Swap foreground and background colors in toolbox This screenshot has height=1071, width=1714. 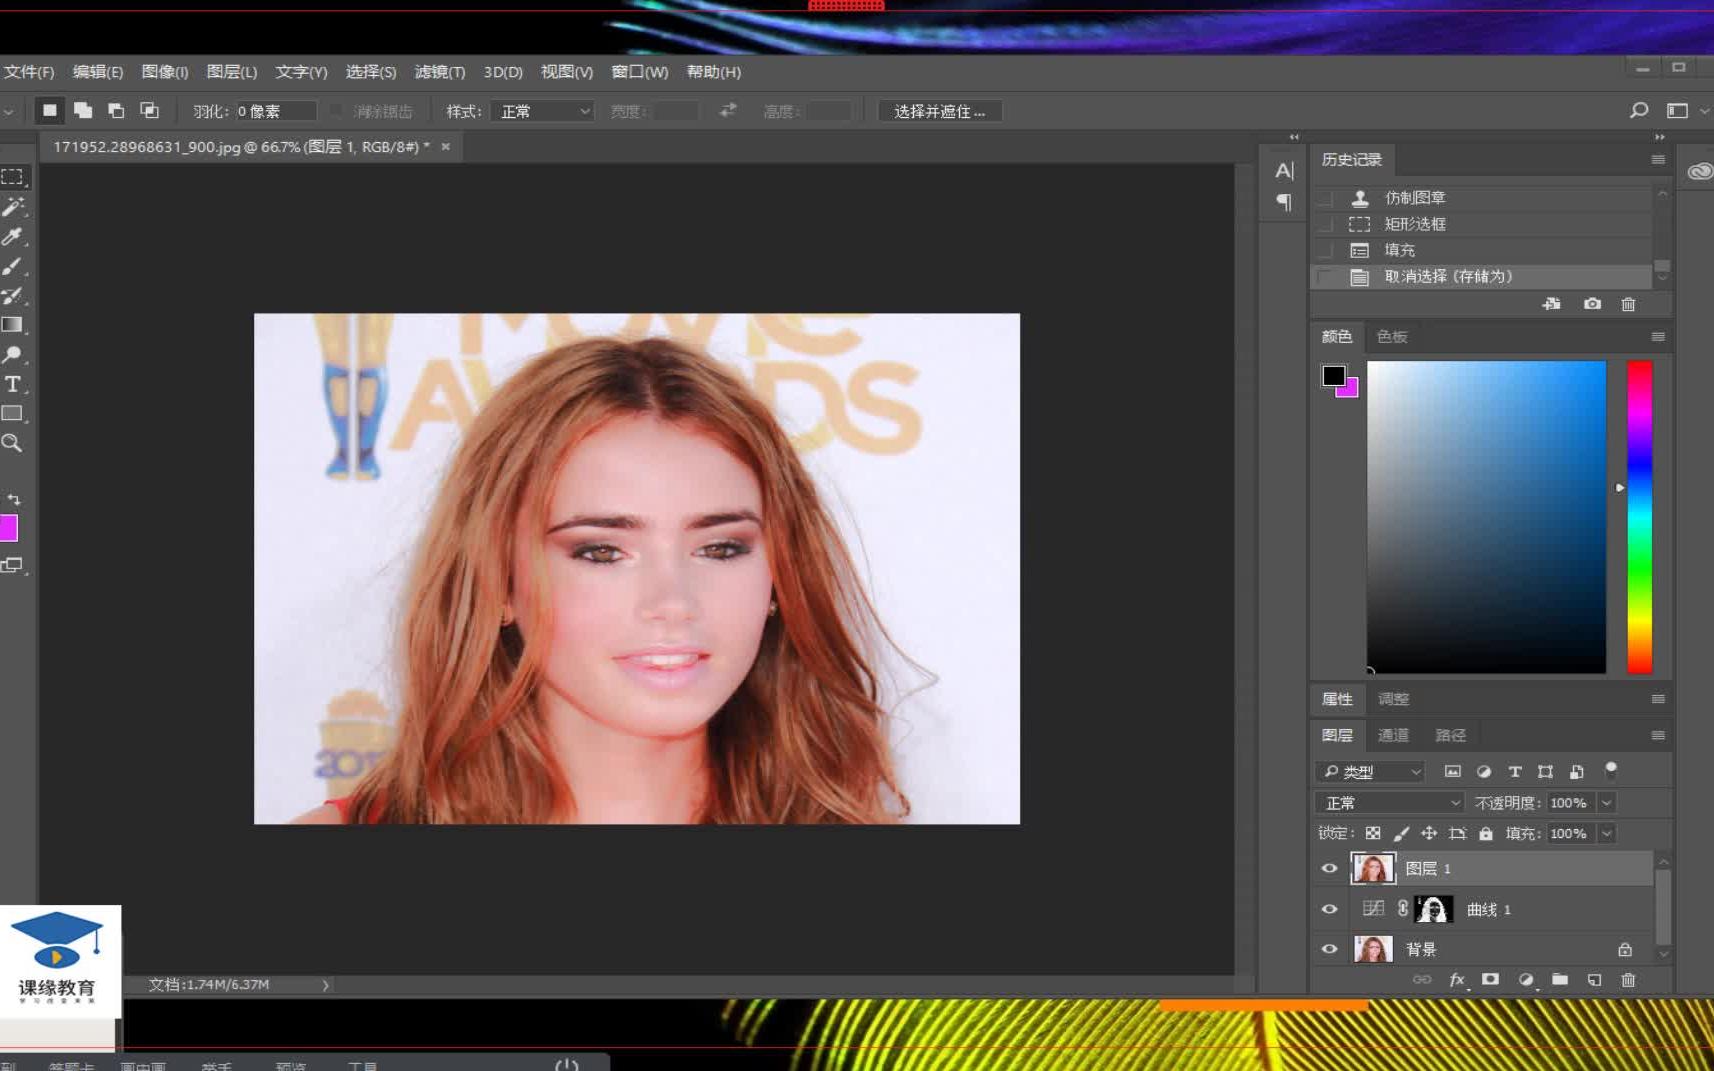click(x=14, y=499)
